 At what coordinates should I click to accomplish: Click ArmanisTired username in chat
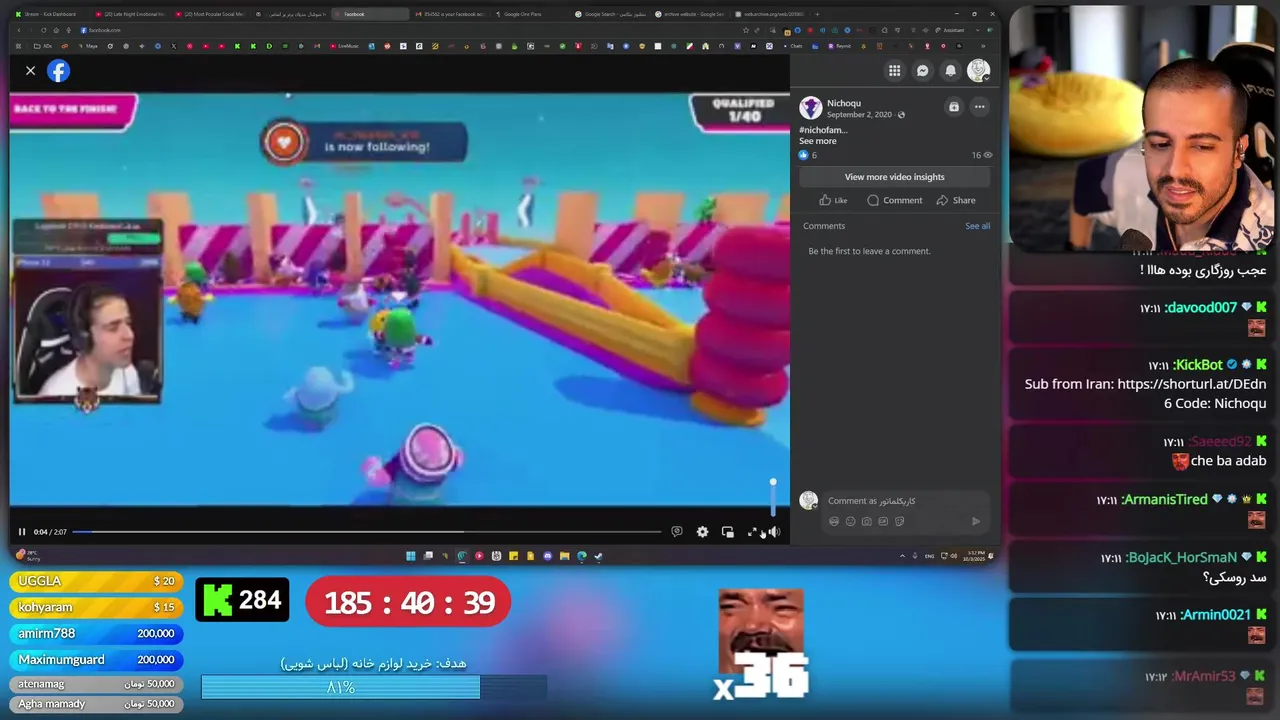point(1166,499)
